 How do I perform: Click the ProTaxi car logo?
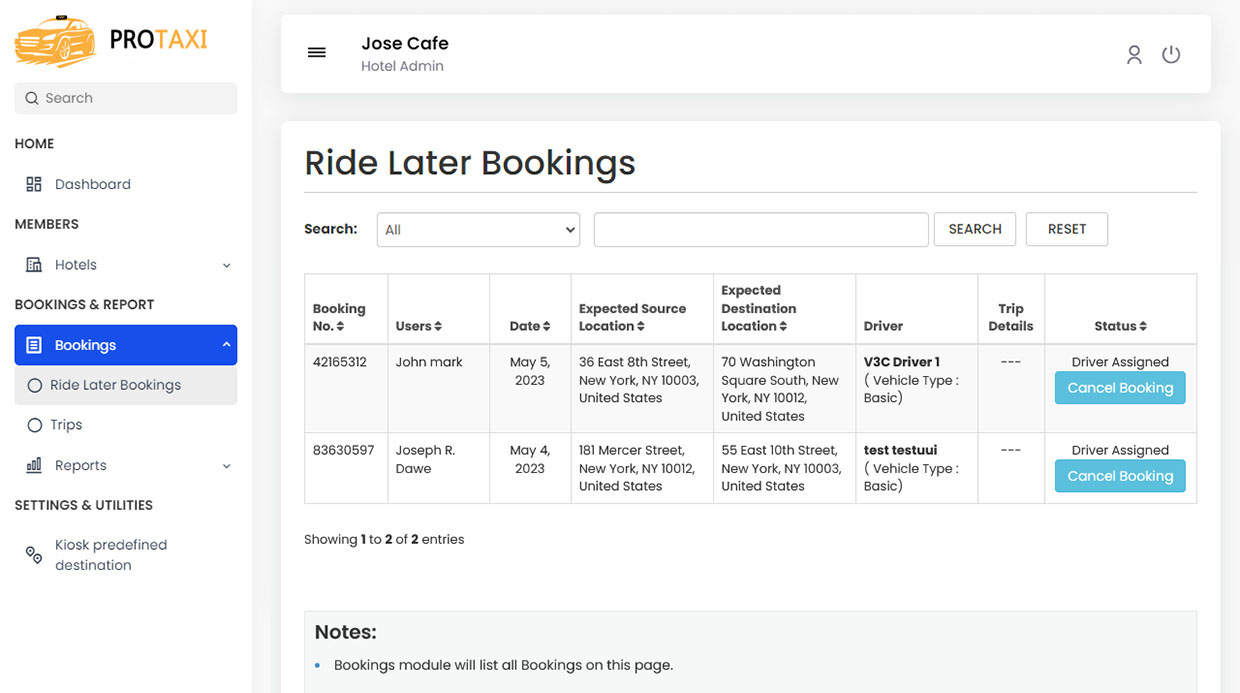(x=56, y=41)
